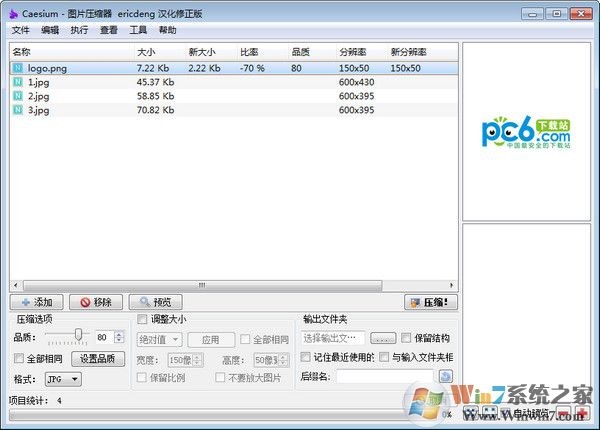Click the file icon beside logo.png
Image resolution: width=600 pixels, height=430 pixels.
point(18,68)
